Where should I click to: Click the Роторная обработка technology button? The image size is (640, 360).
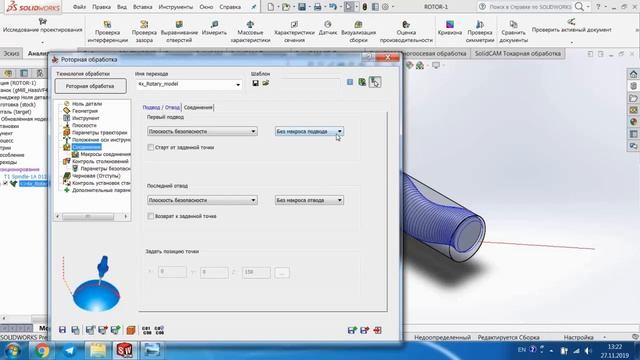(x=90, y=86)
